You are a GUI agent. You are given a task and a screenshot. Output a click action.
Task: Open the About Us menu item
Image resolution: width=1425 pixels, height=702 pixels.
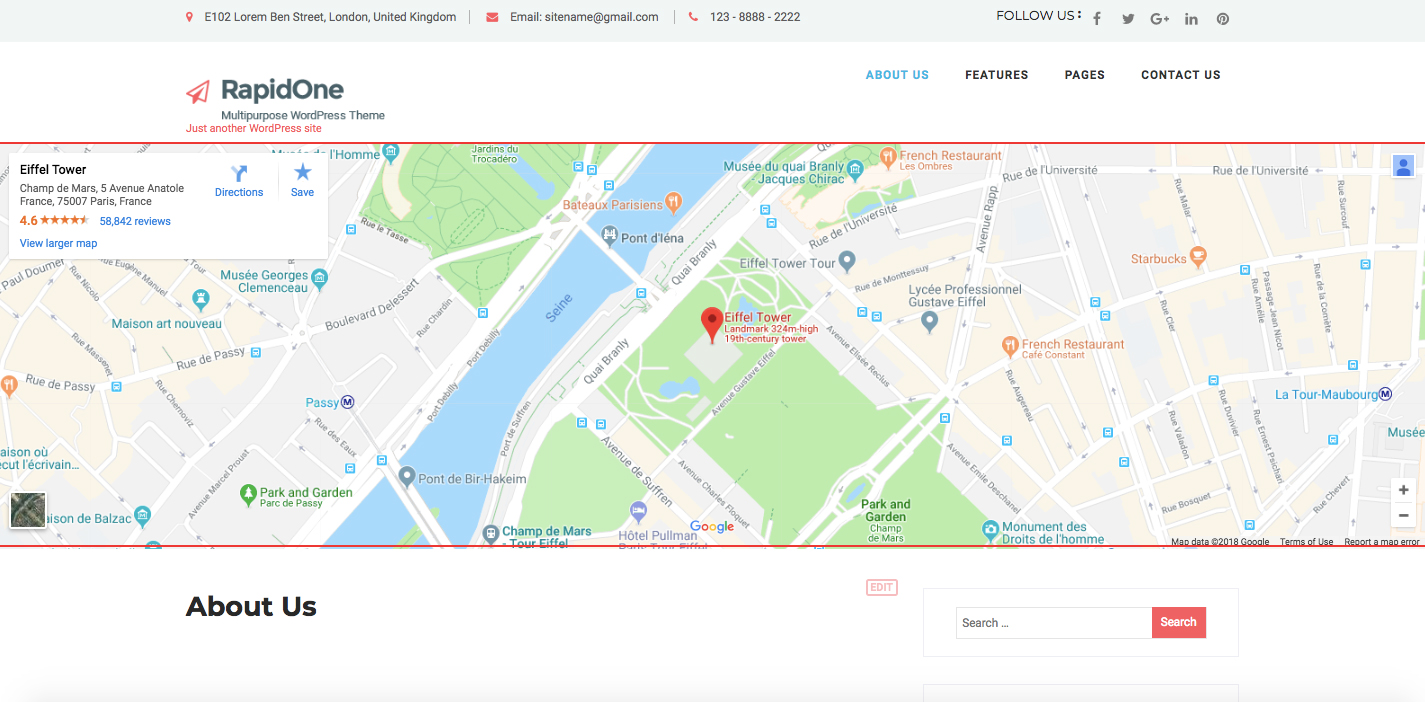(x=897, y=75)
